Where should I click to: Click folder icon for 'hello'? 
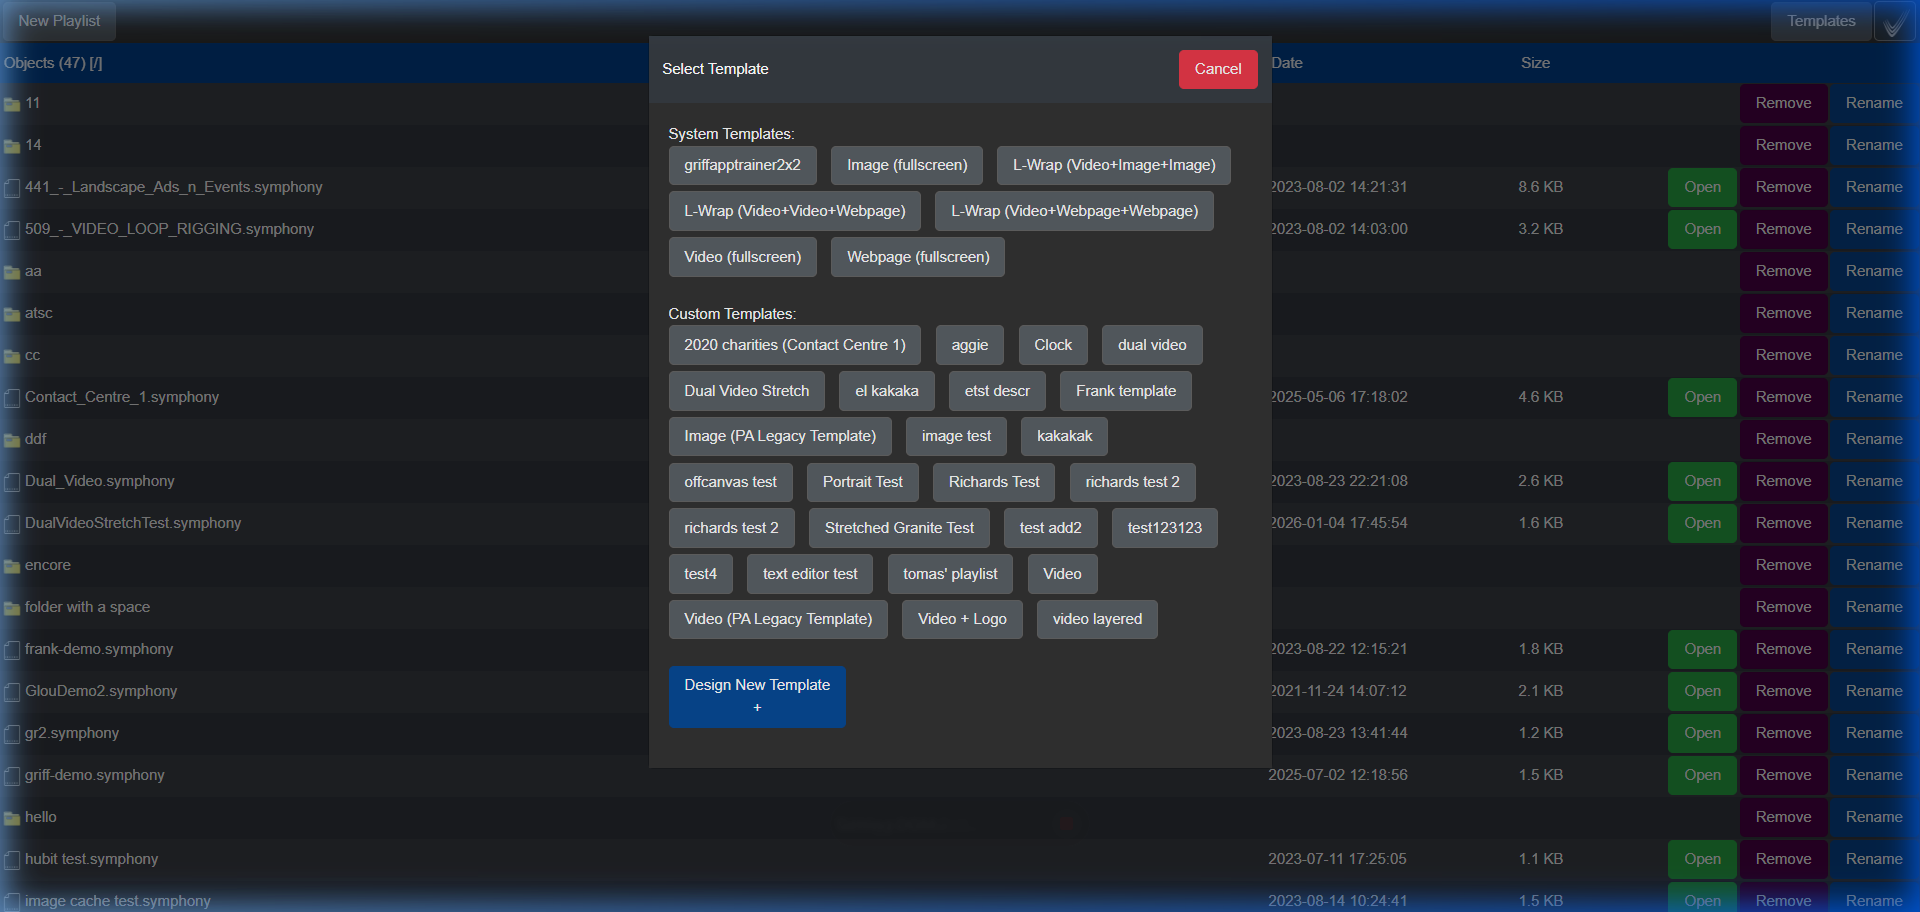point(12,818)
